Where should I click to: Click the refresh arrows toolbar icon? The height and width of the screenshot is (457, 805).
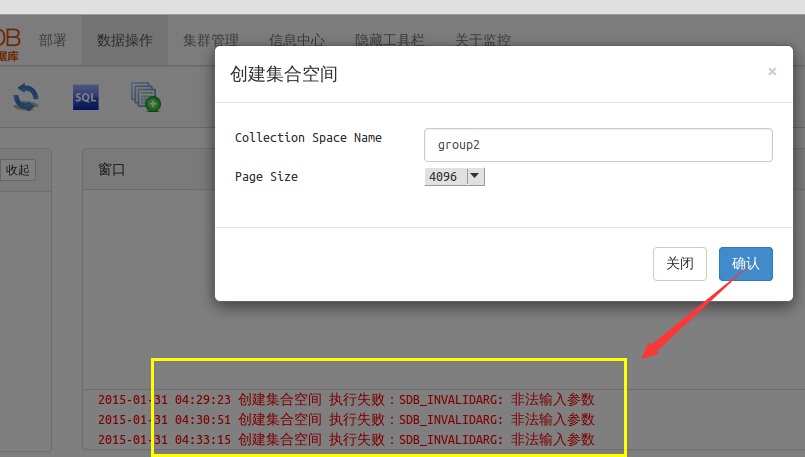pos(25,97)
